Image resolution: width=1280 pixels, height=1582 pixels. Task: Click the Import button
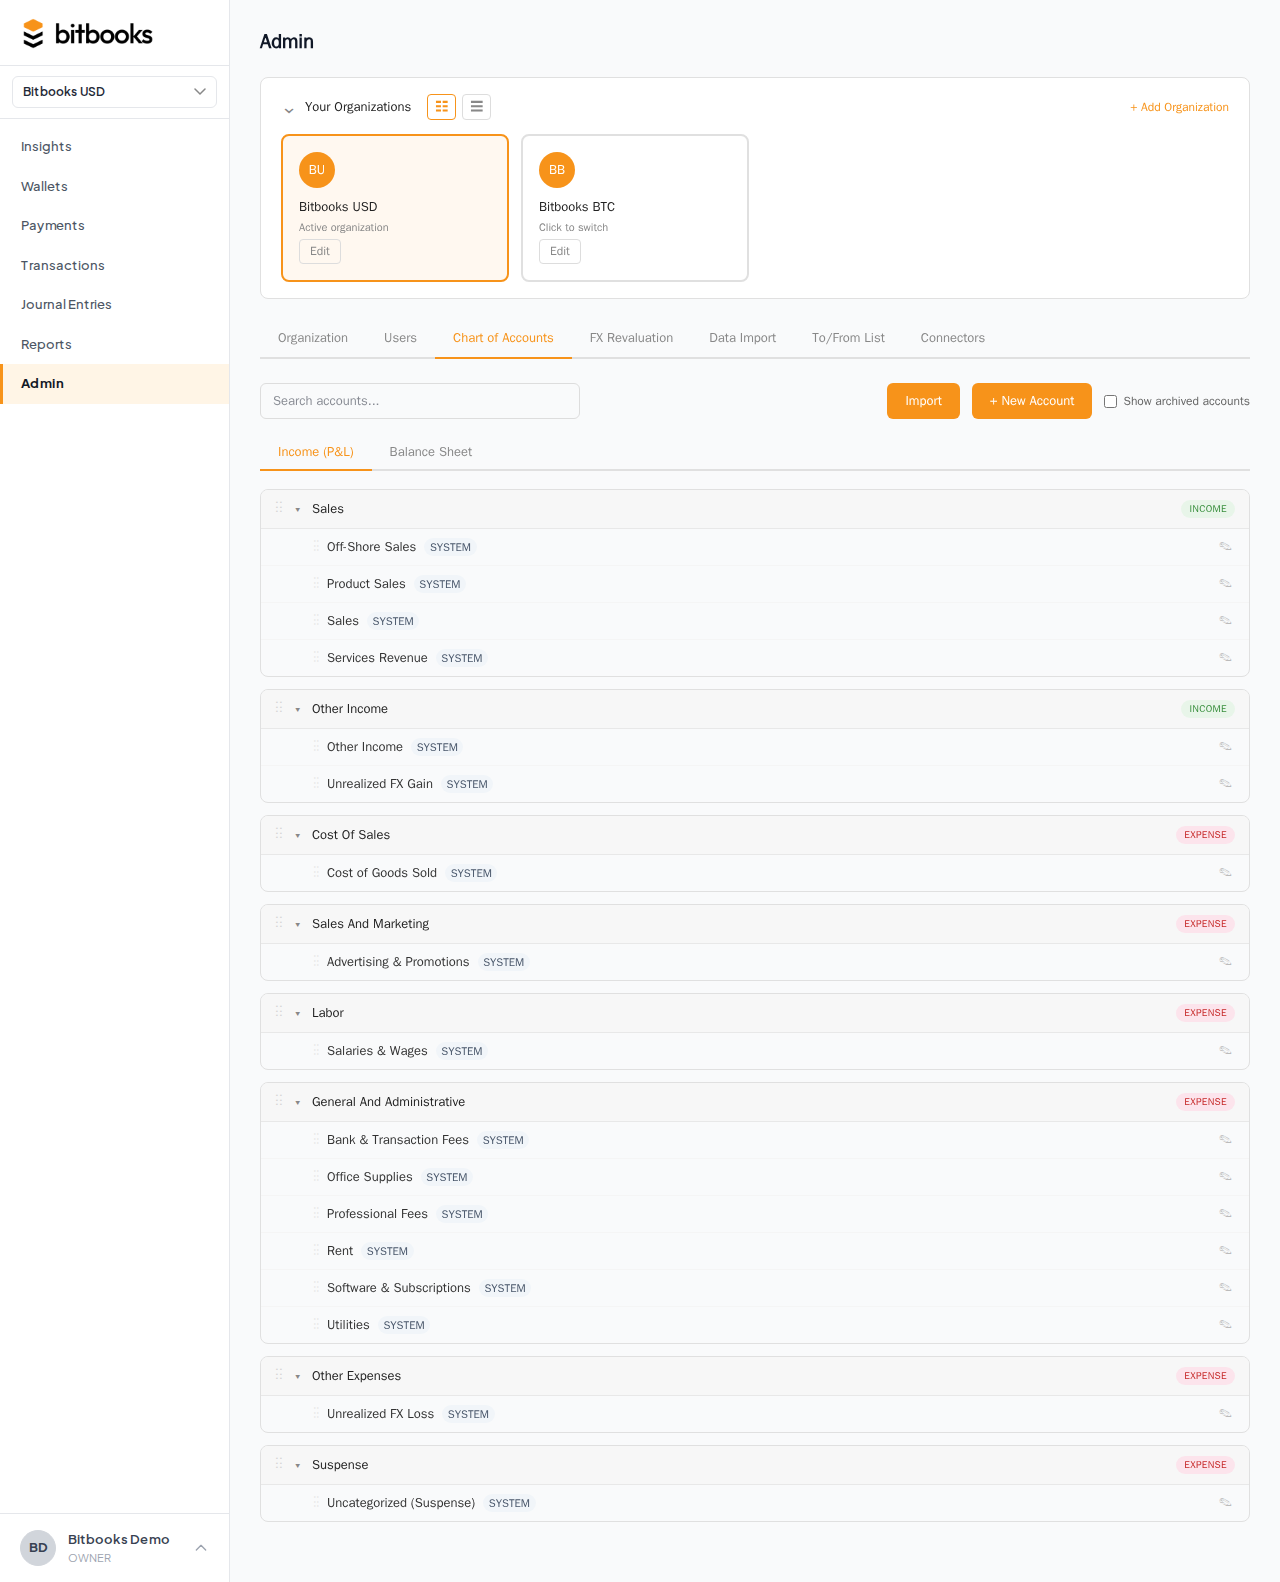[923, 401]
